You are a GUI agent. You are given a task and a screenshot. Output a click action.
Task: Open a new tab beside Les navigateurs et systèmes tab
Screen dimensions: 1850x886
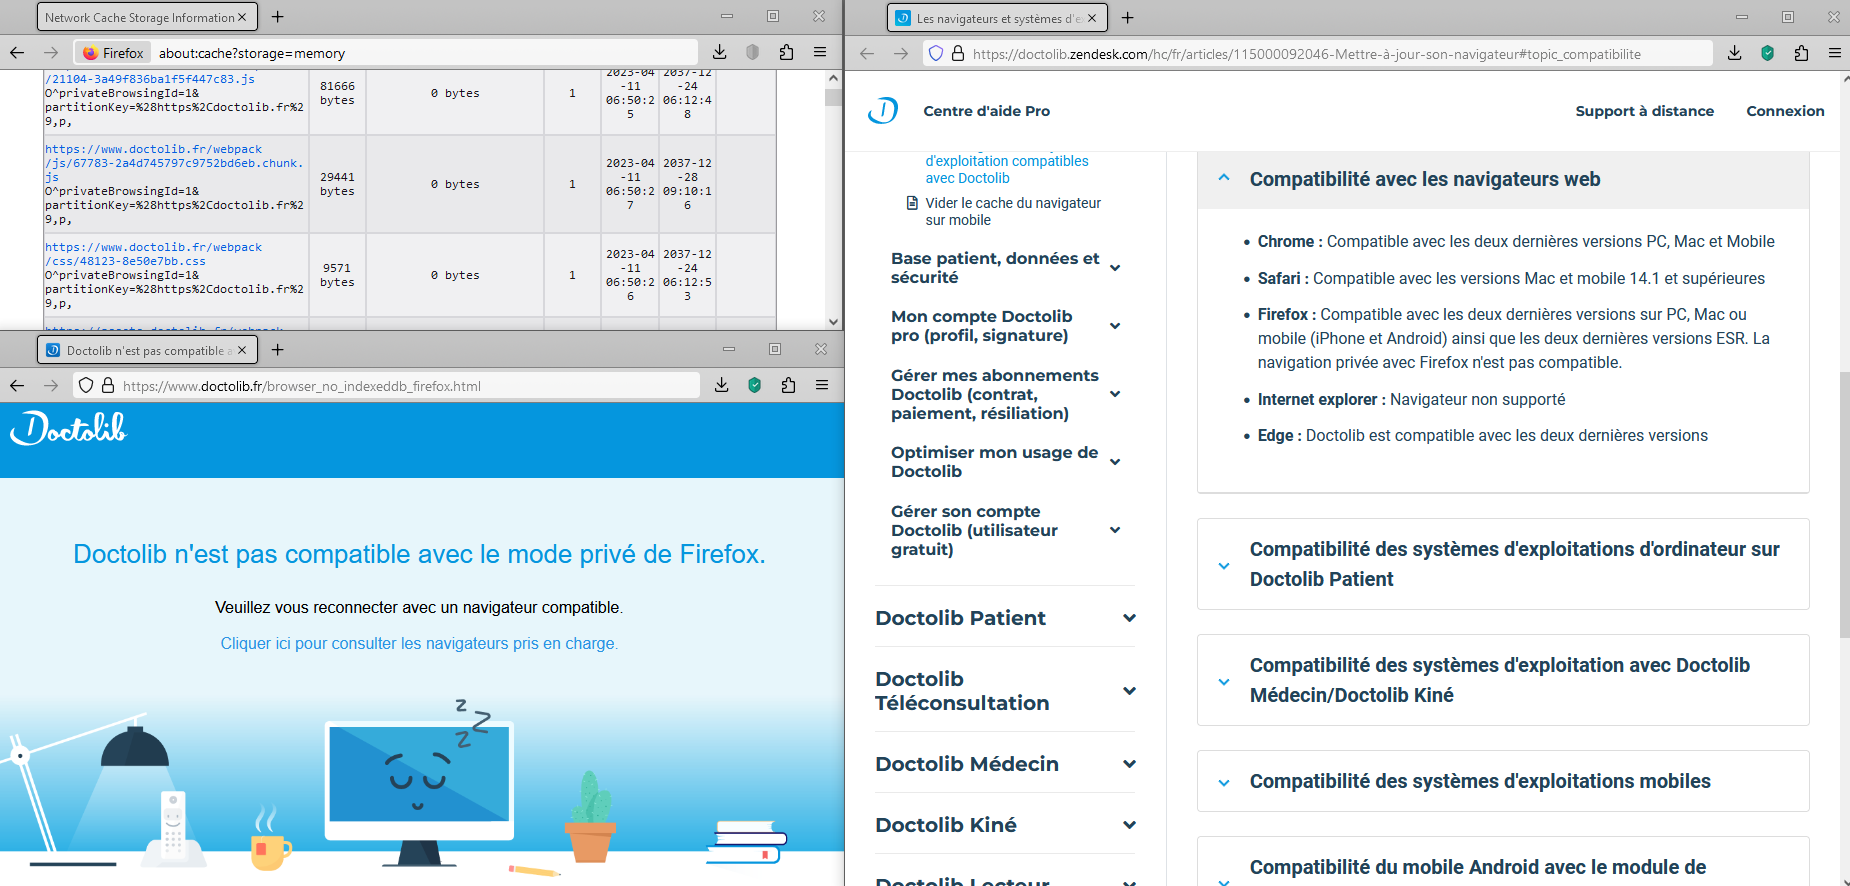[1128, 17]
